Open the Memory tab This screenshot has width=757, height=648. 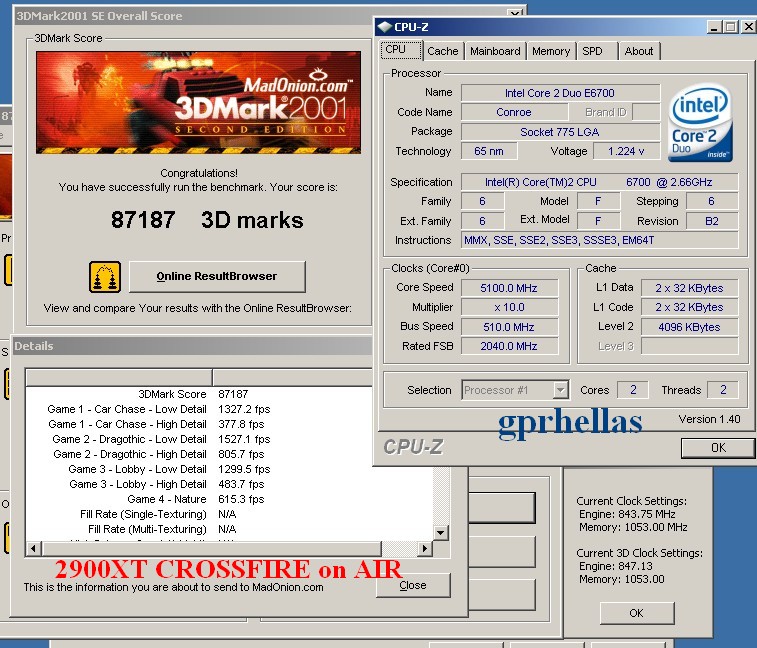[x=551, y=51]
